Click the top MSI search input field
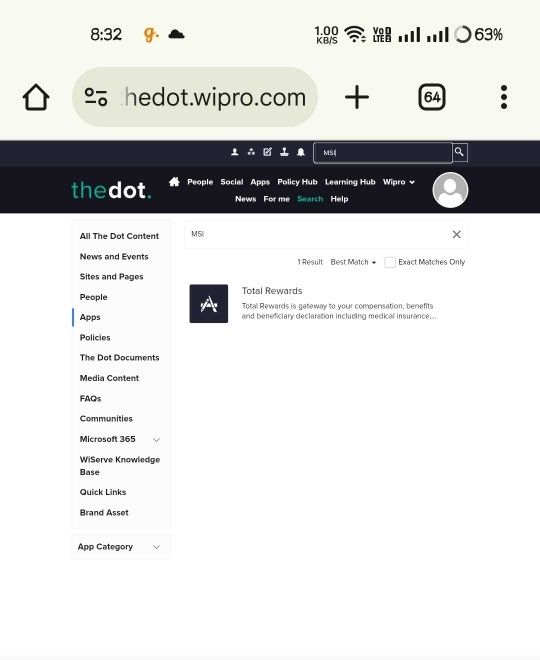The width and height of the screenshot is (540, 660). (x=383, y=152)
